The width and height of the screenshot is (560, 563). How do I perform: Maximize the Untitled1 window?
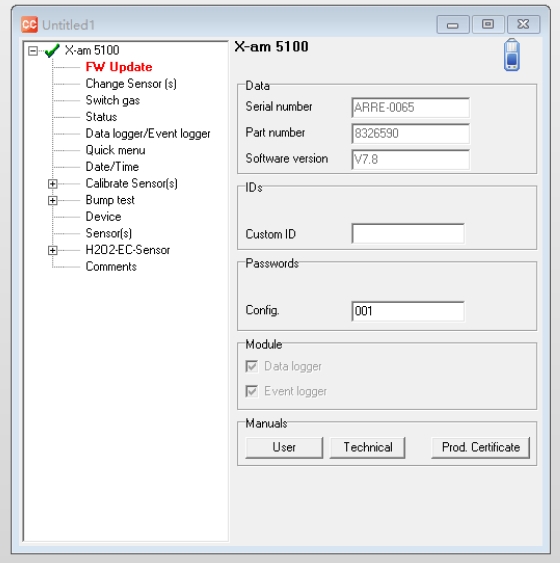[x=488, y=25]
